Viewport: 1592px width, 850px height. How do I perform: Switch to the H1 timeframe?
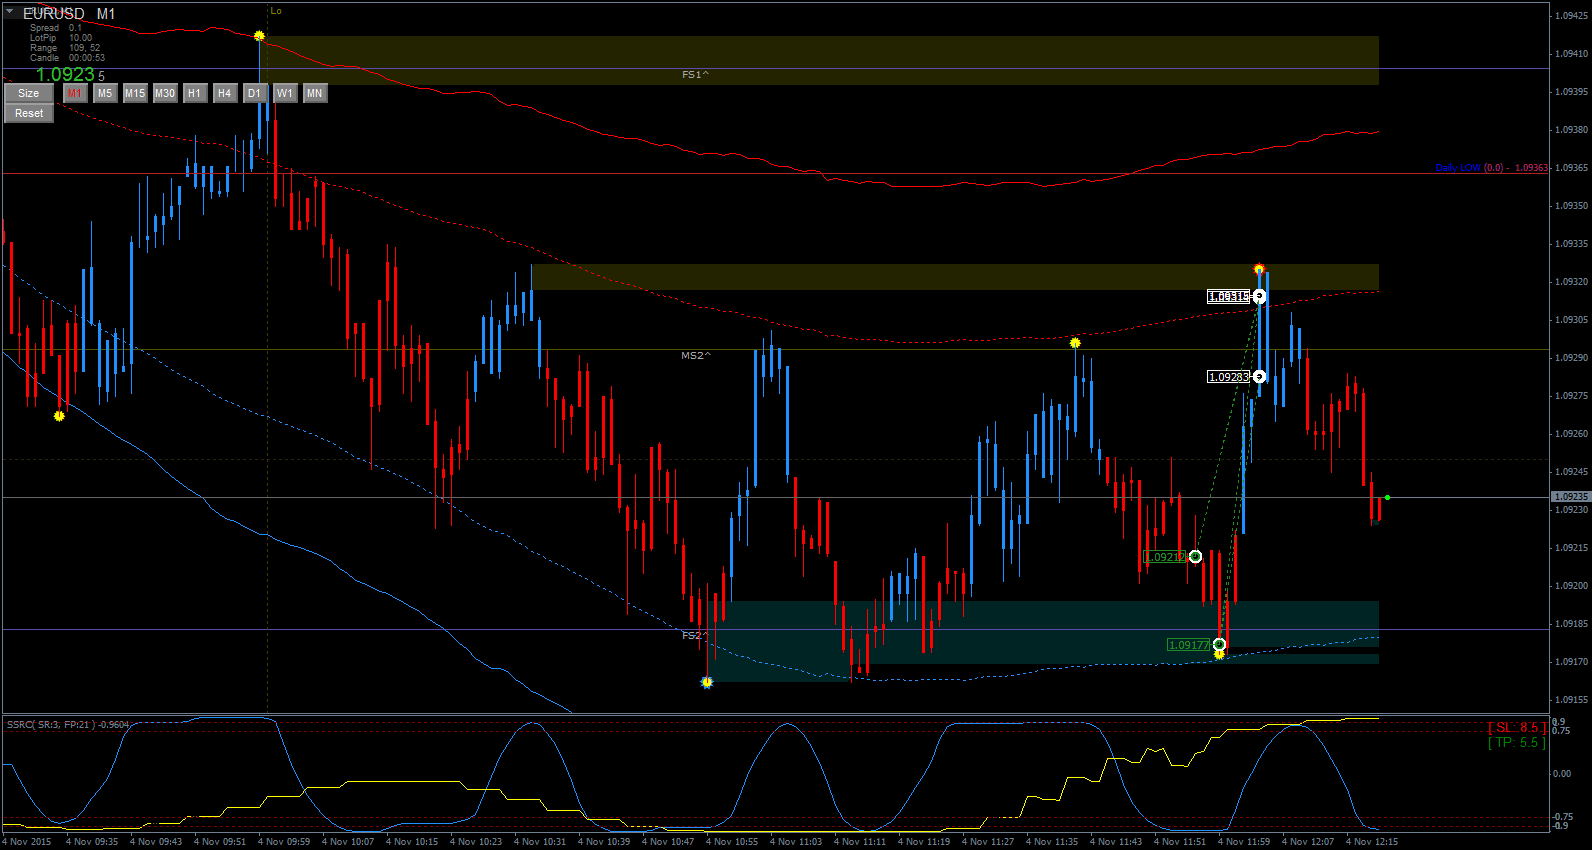(x=195, y=93)
